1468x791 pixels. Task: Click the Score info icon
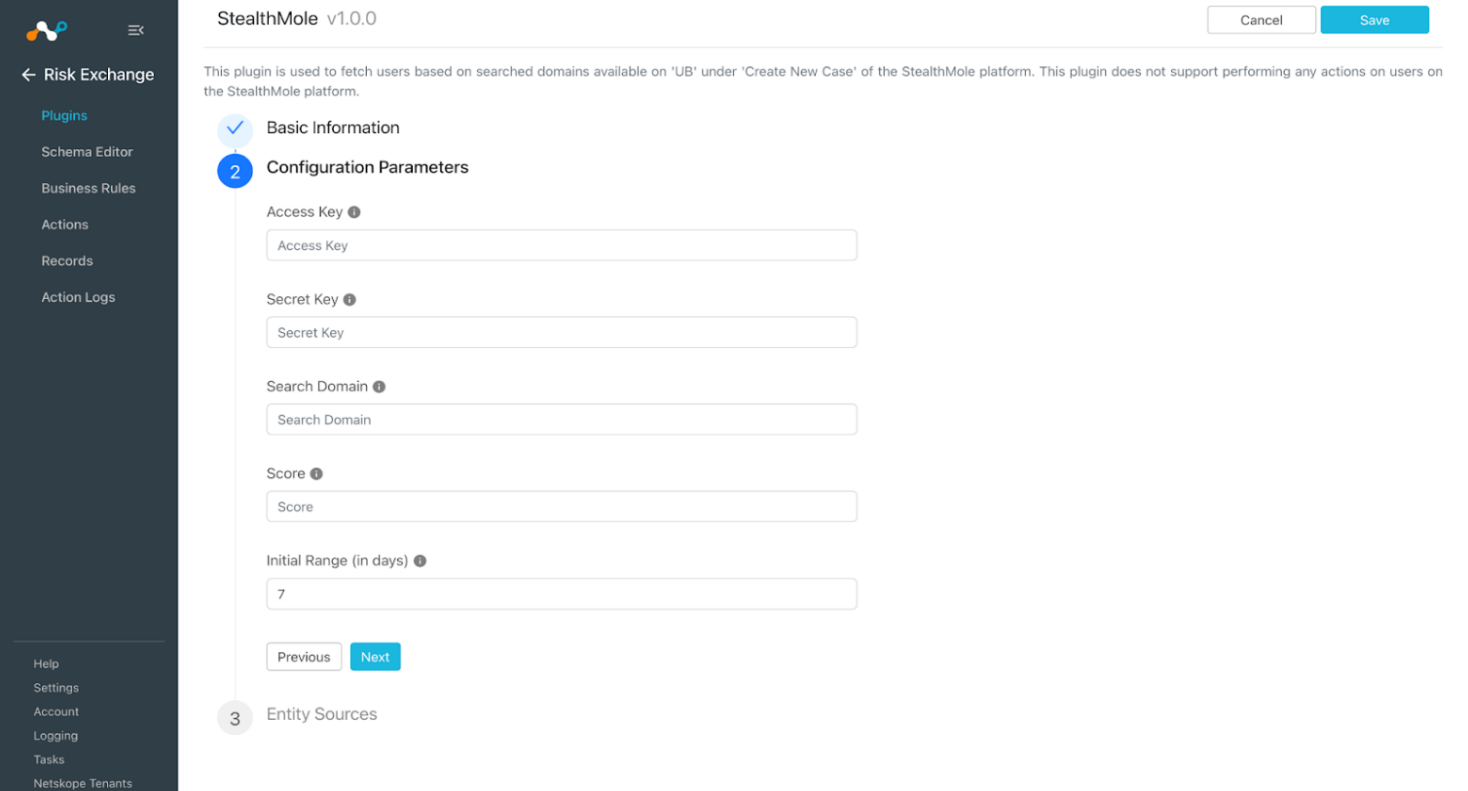317,474
